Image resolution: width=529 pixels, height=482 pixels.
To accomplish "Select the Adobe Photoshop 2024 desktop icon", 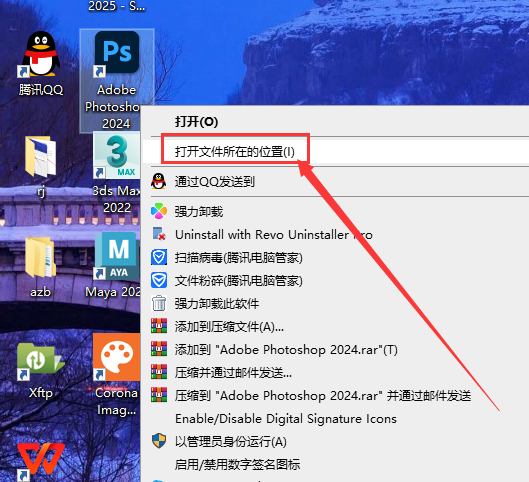I will [x=117, y=53].
